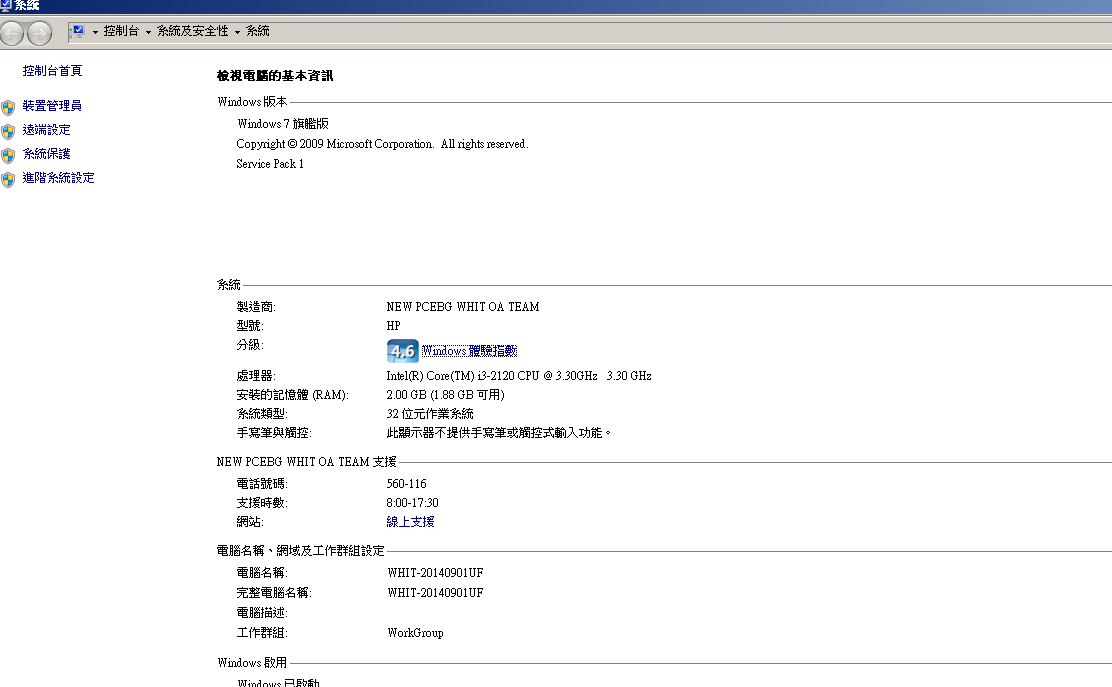1112x687 pixels.
Task: Click the copyright 2009 Microsoft Corporation line
Action: [x=382, y=144]
